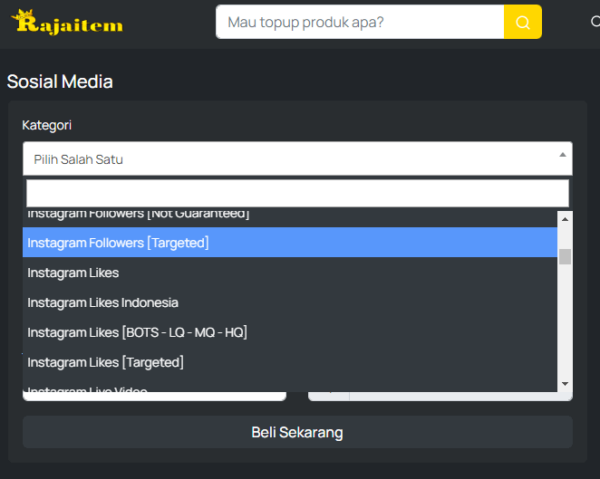Pick Instagram Likes [BOTS - LQ - MQ - HQ]
Viewport: 600px width, 479px height.
(x=290, y=332)
